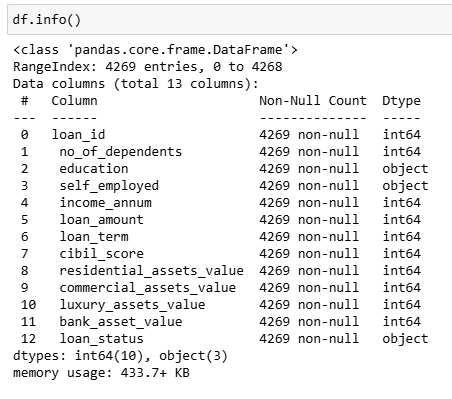Viewport: 452px width, 399px height.
Task: Click the 'Column' header text
Action: pos(74,101)
